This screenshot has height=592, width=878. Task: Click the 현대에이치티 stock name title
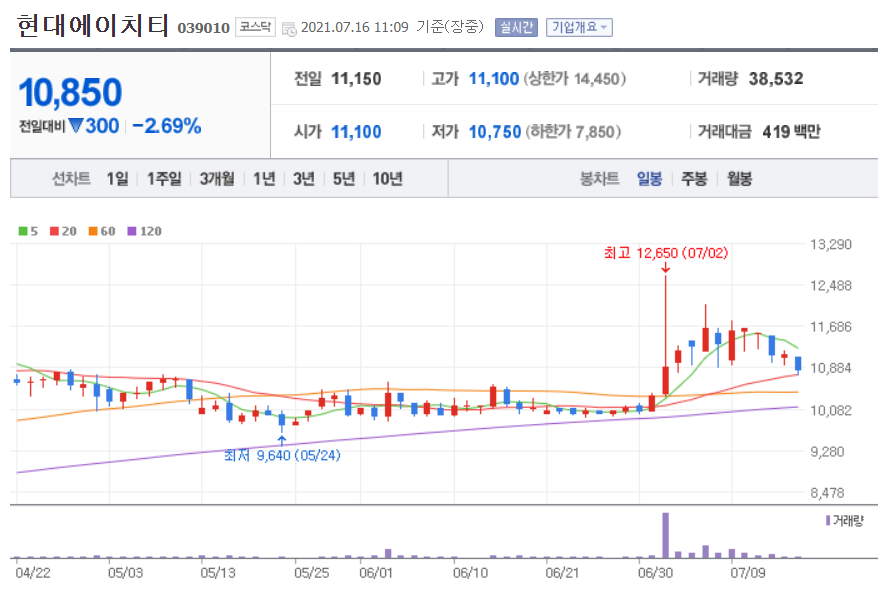click(x=92, y=26)
